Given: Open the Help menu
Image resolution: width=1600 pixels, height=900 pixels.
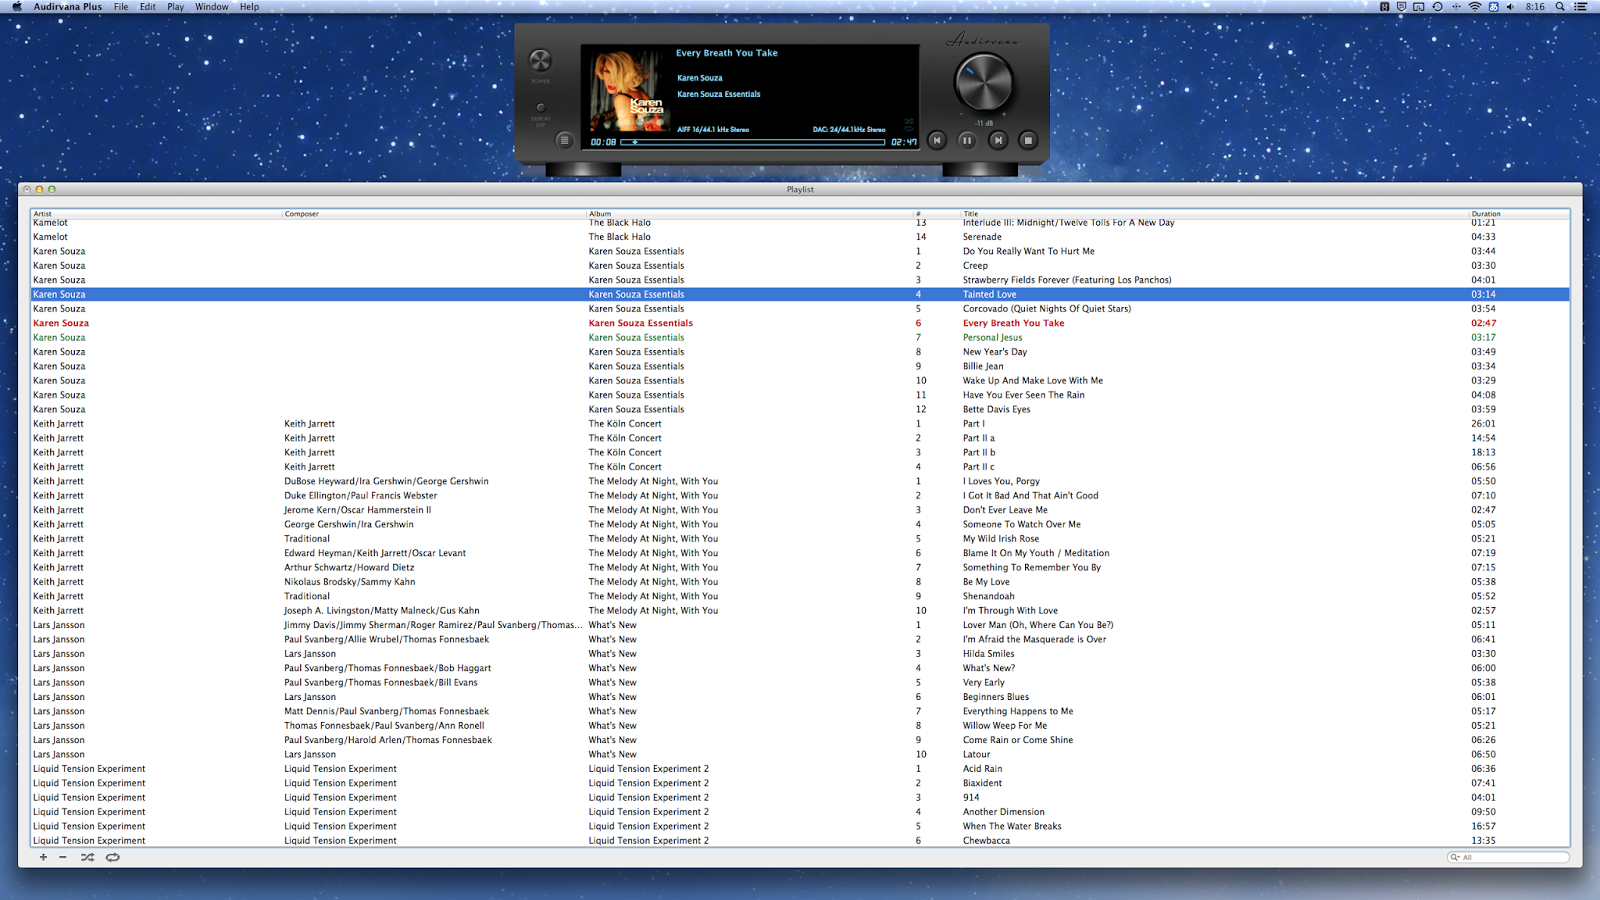Looking at the screenshot, I should click(x=249, y=7).
